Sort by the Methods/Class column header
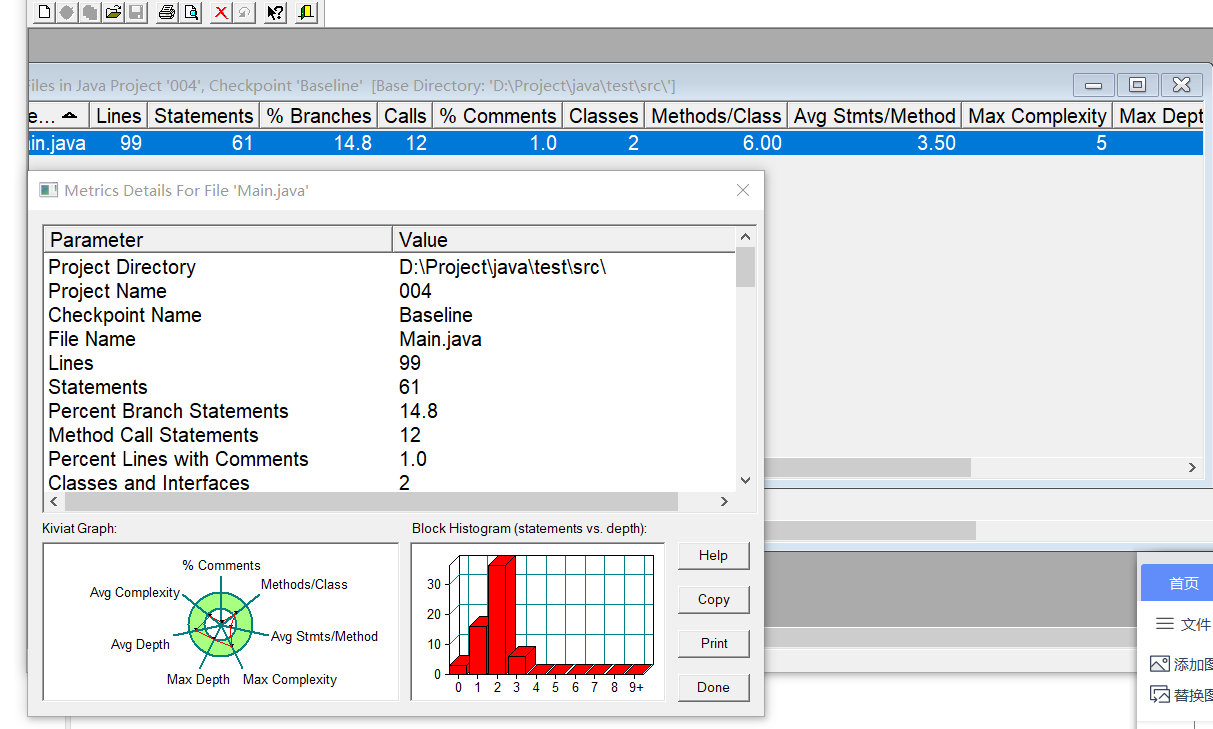This screenshot has width=1213, height=729. pyautogui.click(x=716, y=116)
